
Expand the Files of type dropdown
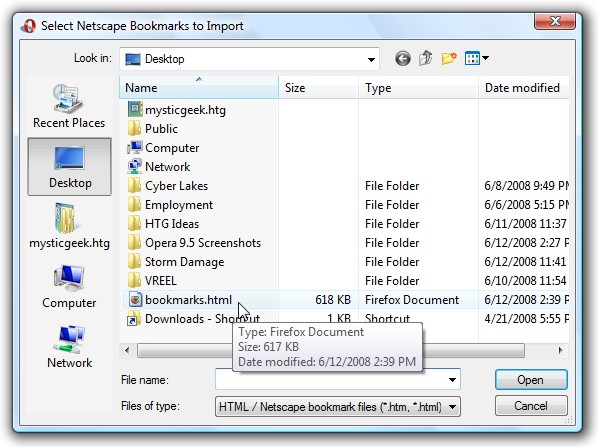point(452,407)
